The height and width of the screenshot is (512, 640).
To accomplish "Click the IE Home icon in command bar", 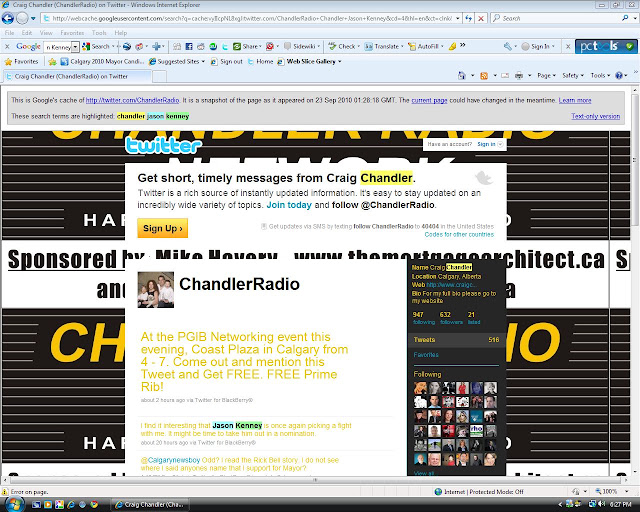I will [462, 76].
